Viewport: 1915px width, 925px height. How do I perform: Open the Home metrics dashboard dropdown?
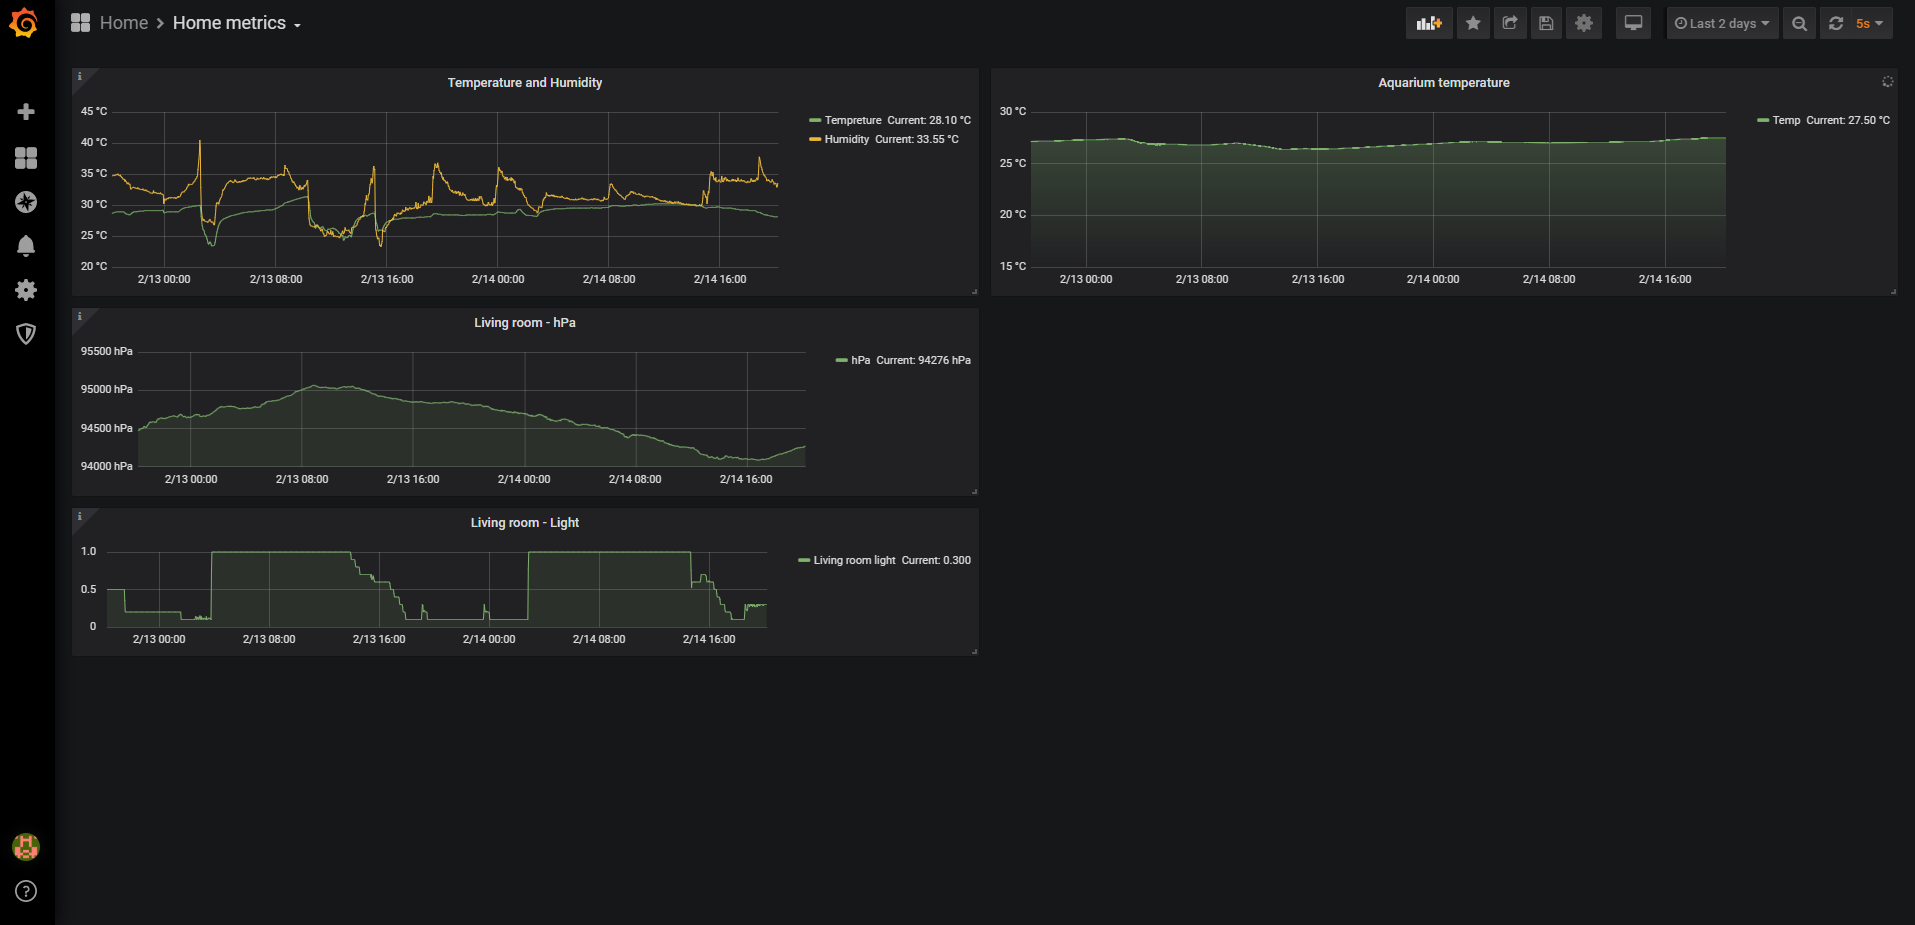point(237,23)
